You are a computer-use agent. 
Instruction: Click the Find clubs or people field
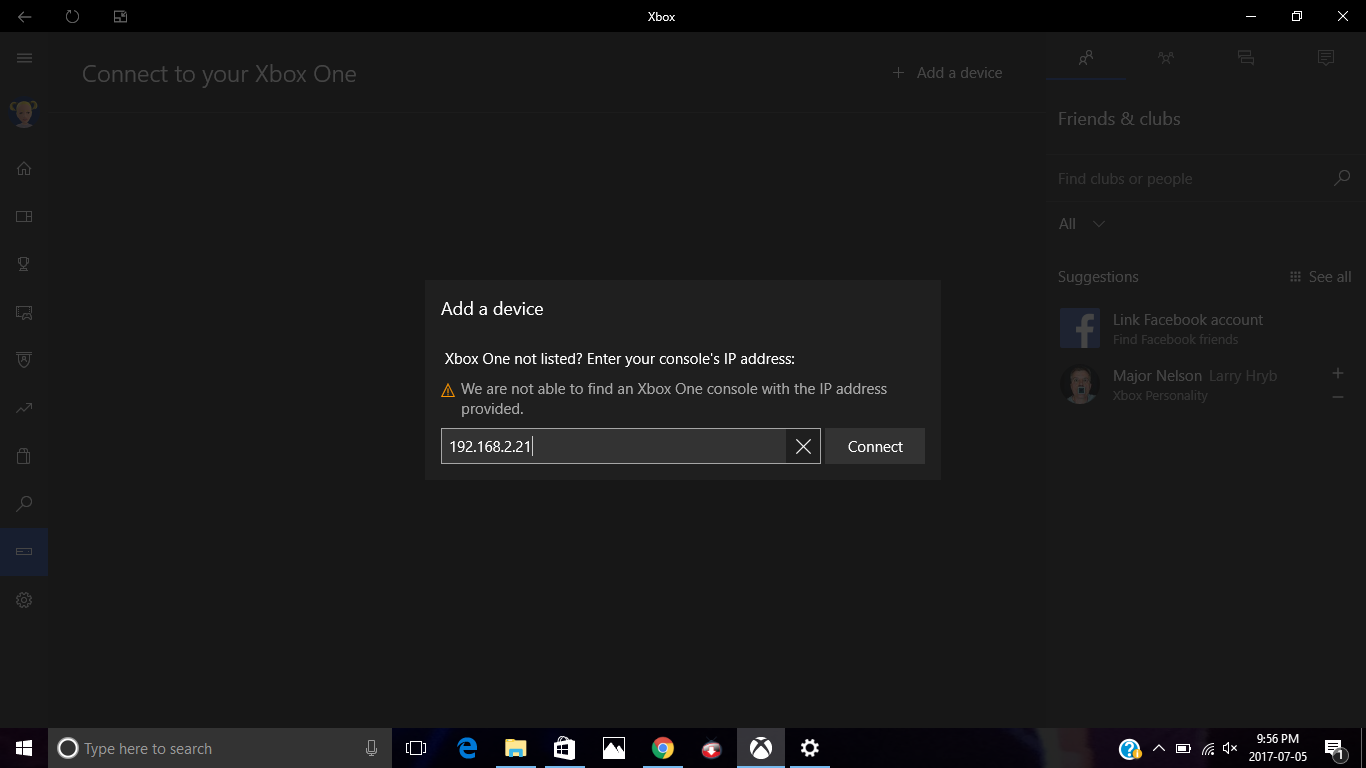1190,179
